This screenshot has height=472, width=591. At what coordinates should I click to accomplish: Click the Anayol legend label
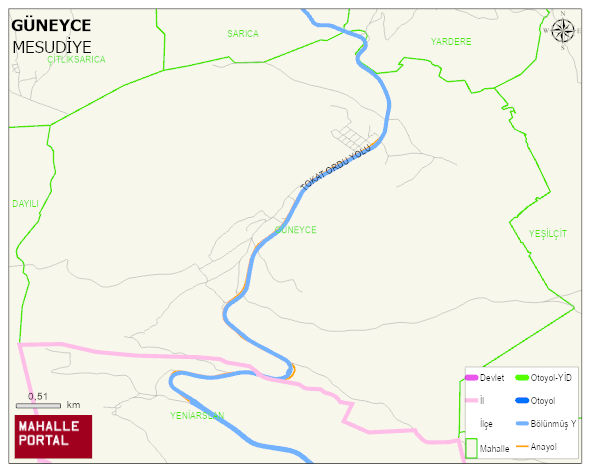pos(544,447)
